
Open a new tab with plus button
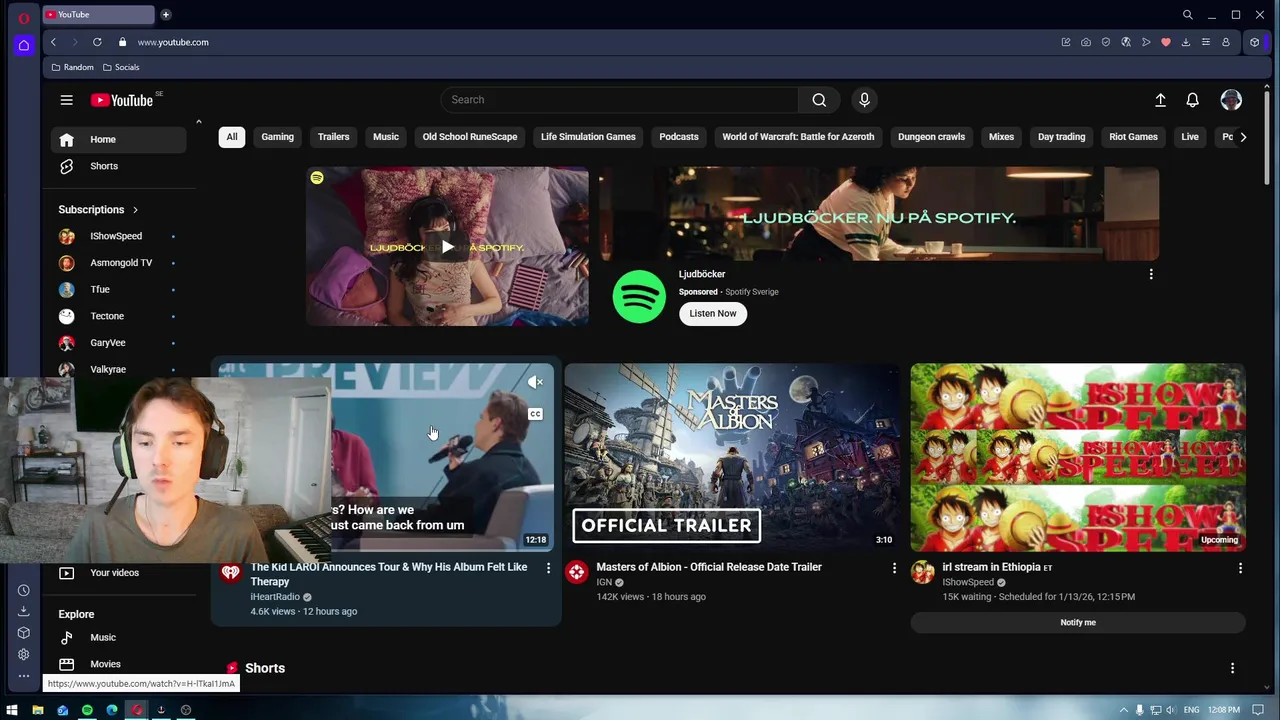pyautogui.click(x=166, y=15)
